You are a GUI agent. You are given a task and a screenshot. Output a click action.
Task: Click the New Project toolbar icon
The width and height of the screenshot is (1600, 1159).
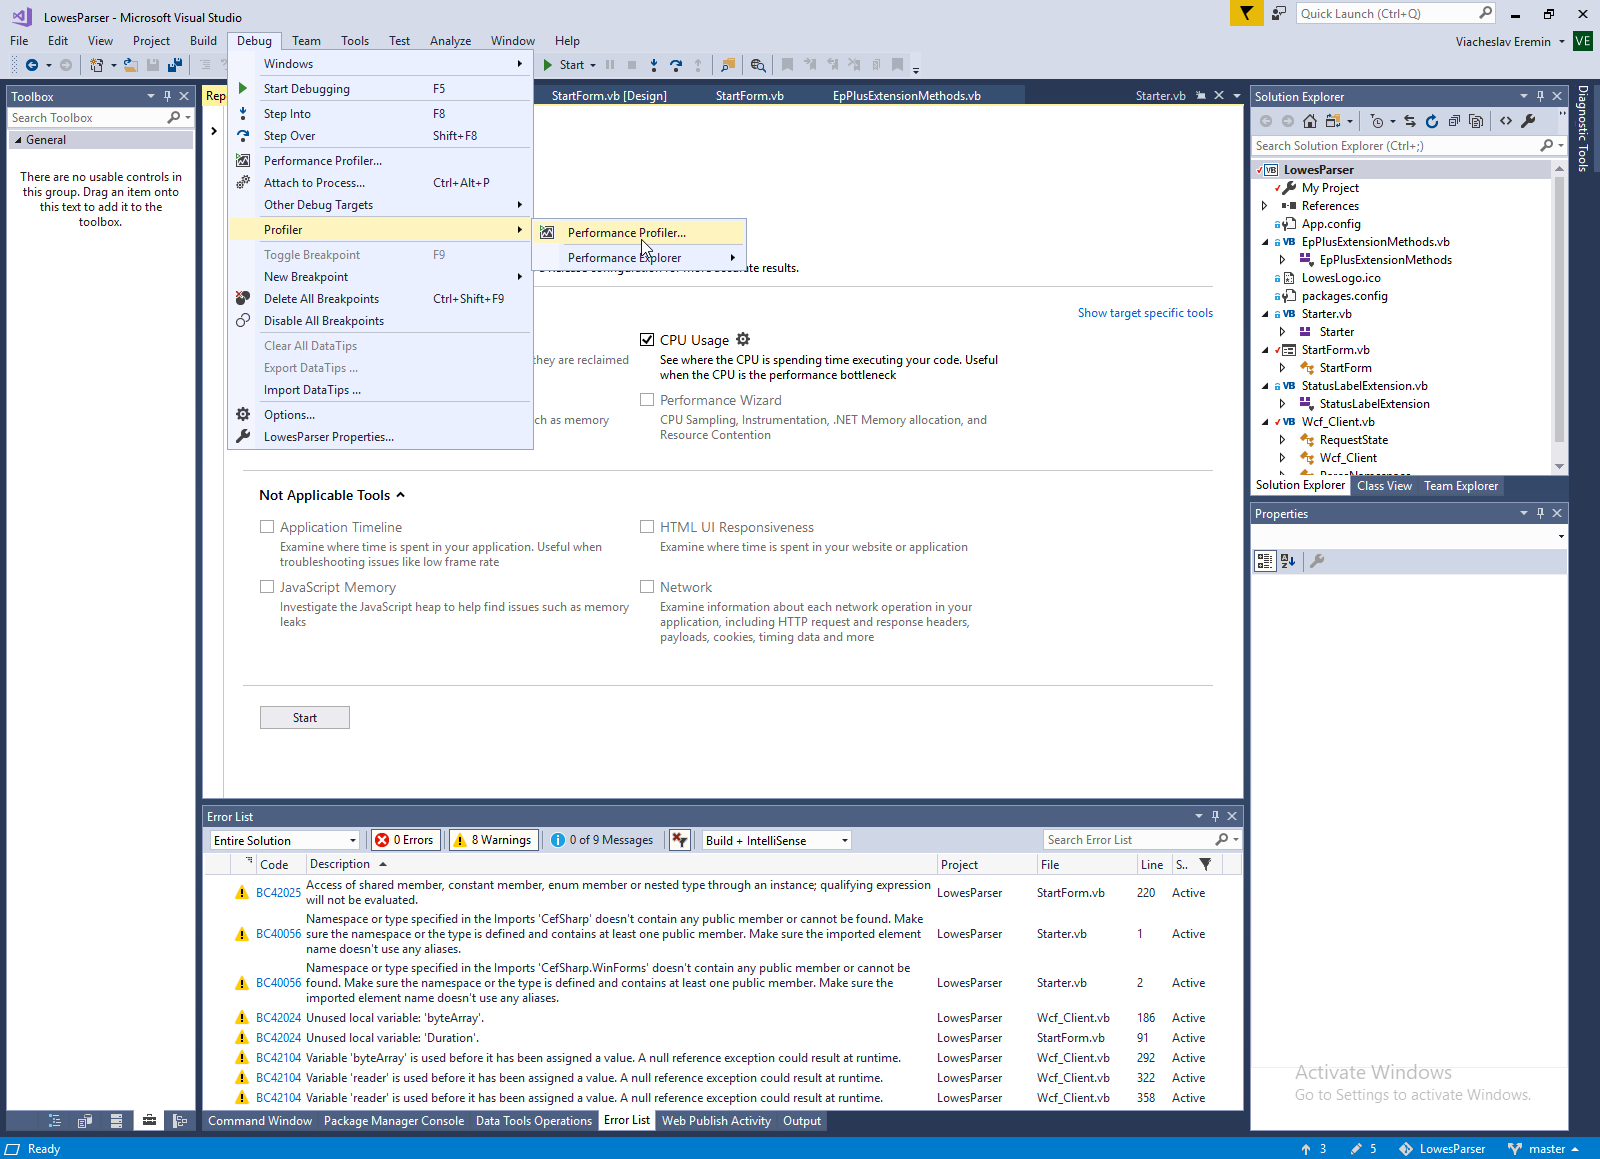(96, 65)
